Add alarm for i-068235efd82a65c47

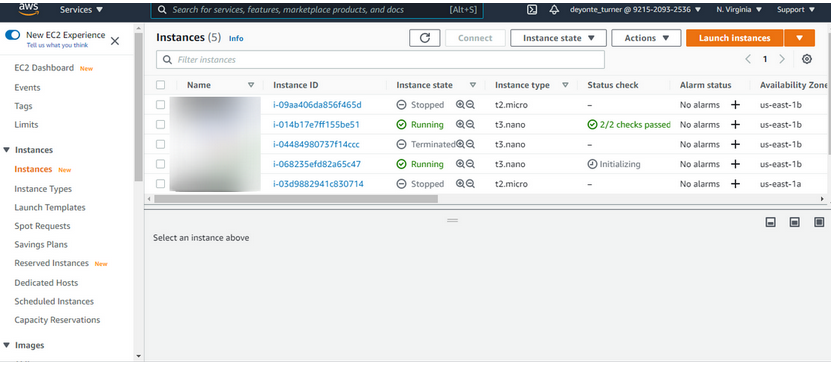(735, 164)
